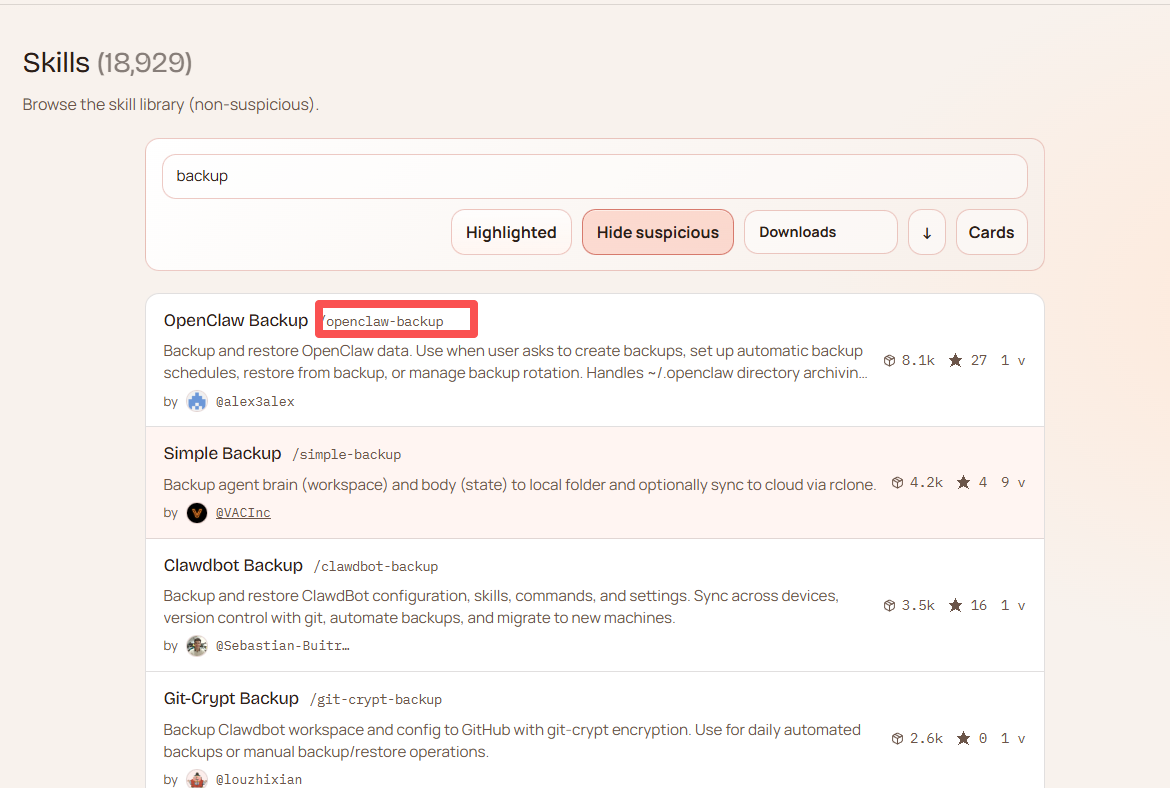The width and height of the screenshot is (1170, 788).
Task: Click the star icon on Simple Backup
Action: [963, 482]
